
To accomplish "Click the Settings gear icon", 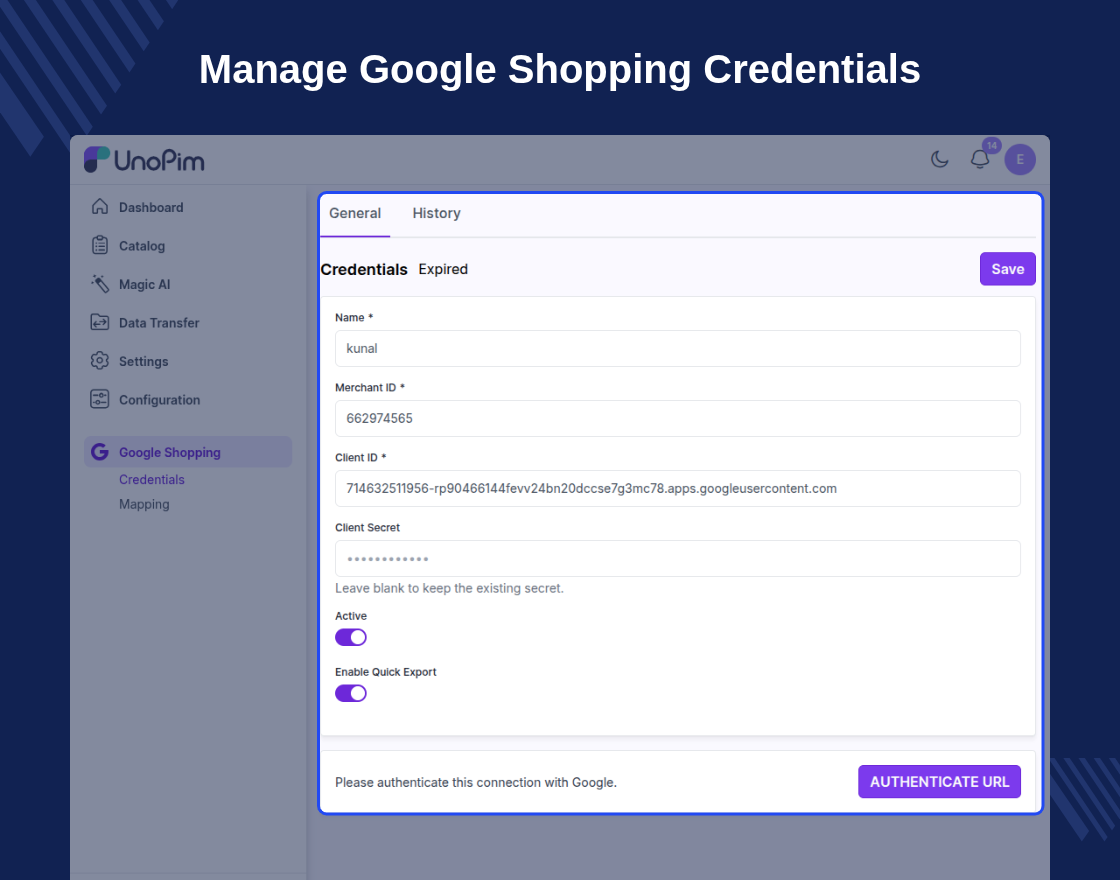I will coord(100,361).
